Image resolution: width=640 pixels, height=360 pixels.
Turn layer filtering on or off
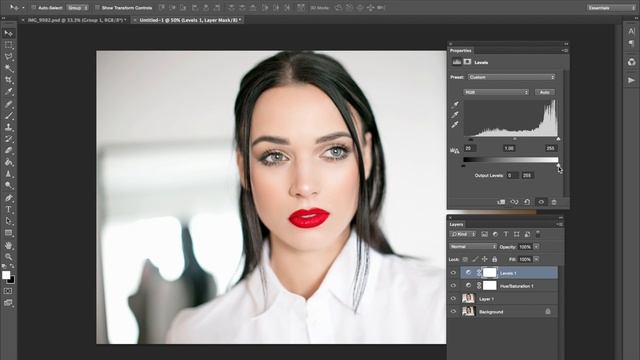pos(538,234)
